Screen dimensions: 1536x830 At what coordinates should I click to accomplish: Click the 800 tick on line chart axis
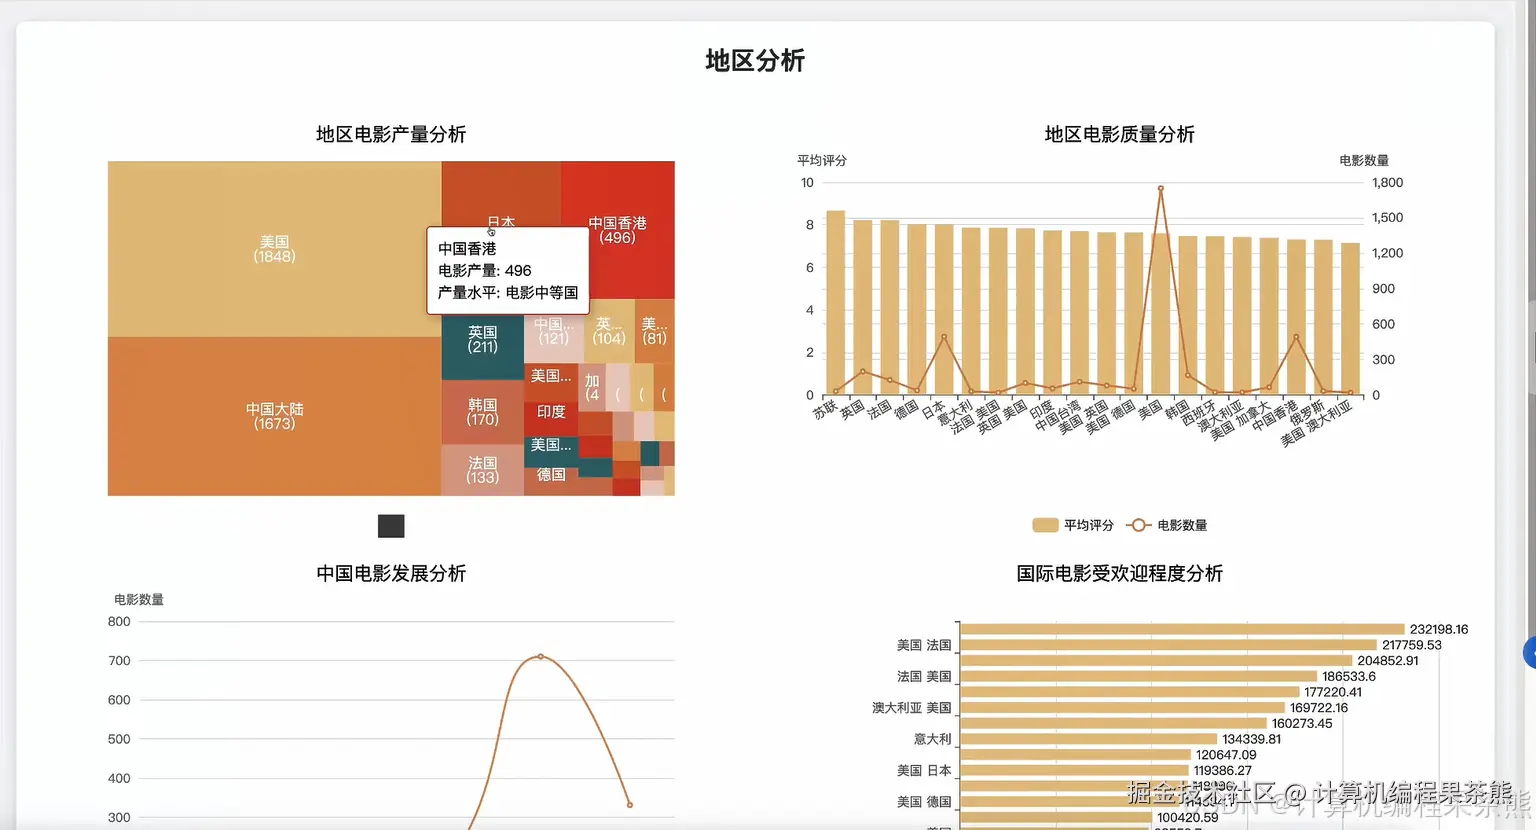tap(119, 622)
